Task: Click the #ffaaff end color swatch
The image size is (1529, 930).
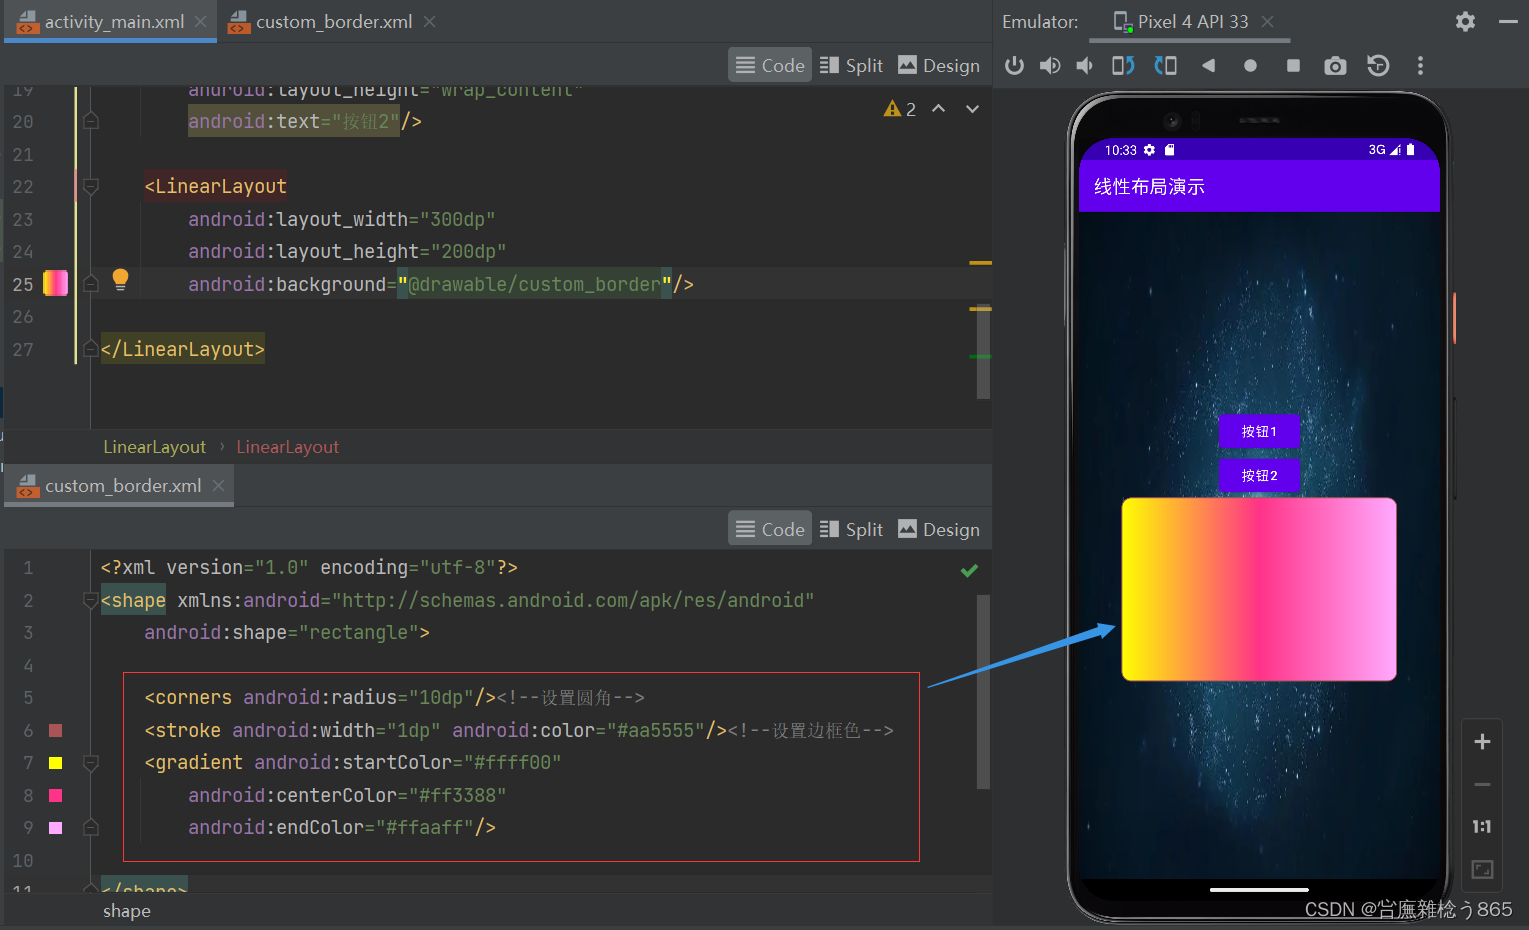Action: [x=56, y=828]
